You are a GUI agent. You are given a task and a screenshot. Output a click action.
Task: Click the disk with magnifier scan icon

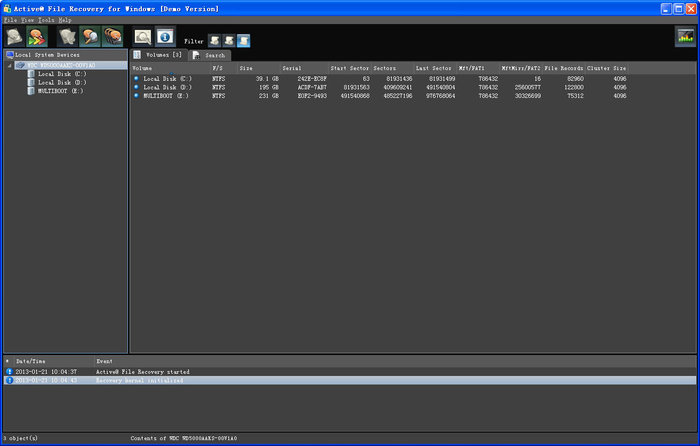90,37
